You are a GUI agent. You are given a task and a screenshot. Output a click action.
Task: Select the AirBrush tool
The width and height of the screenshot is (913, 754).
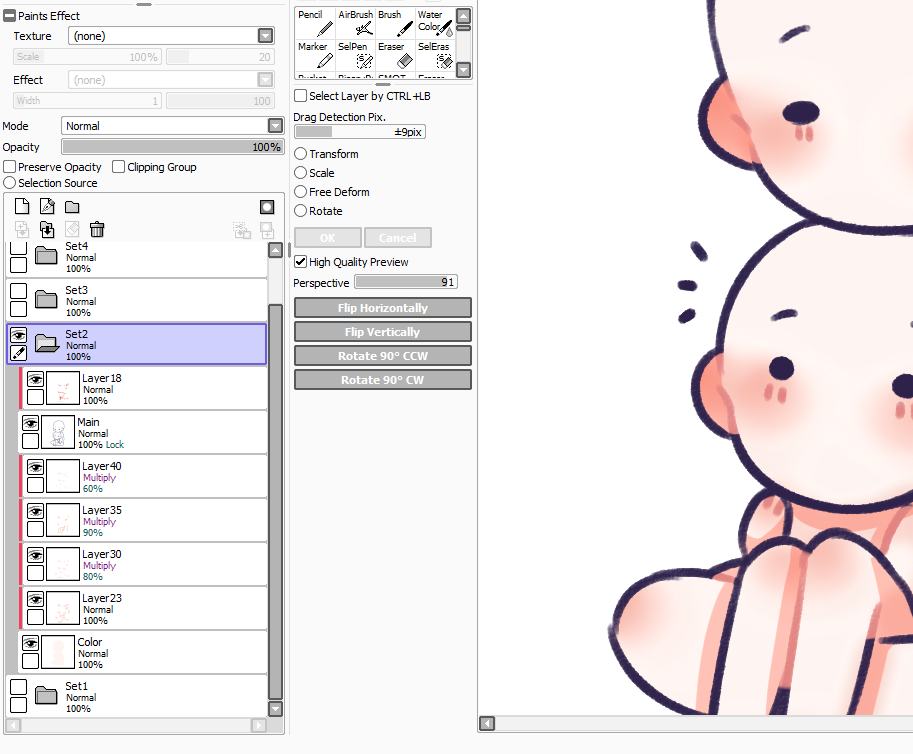[x=355, y=23]
